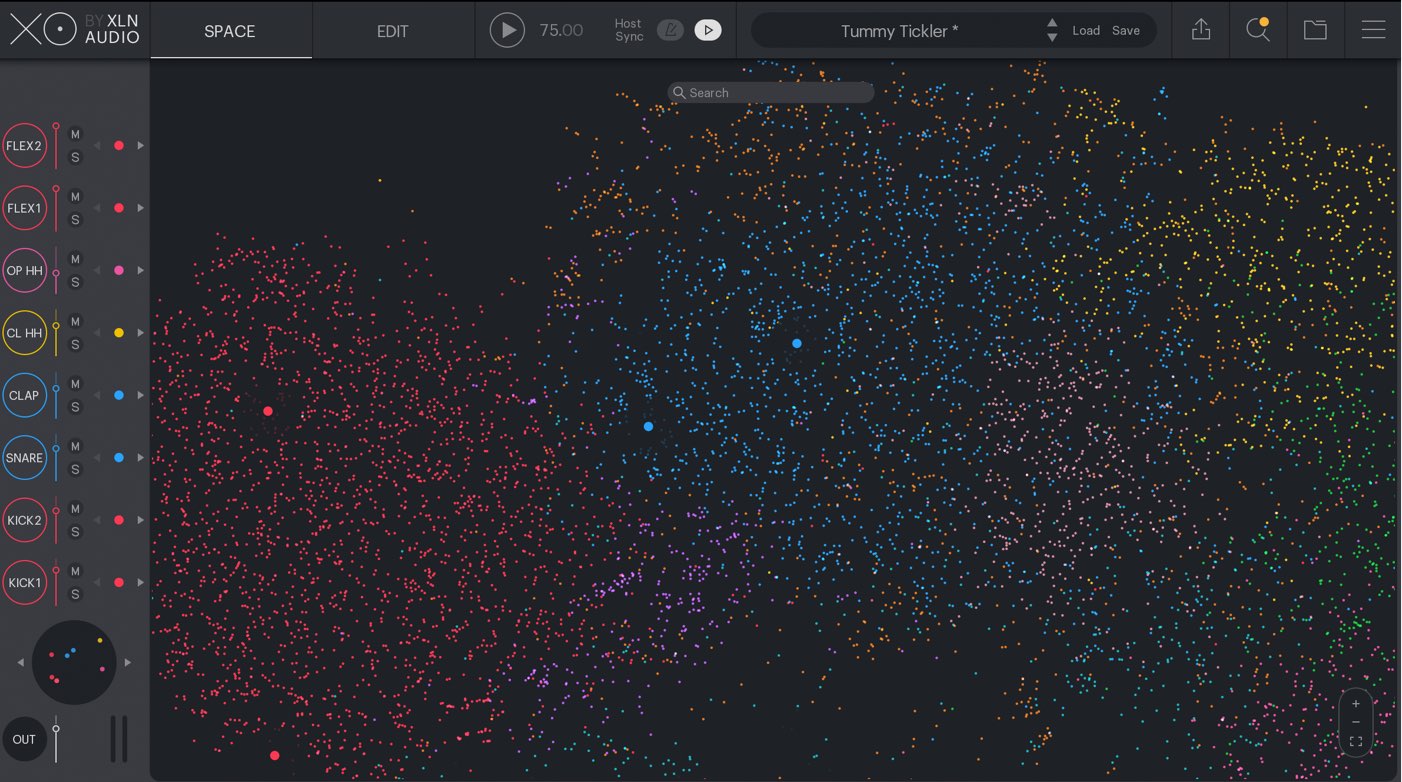The width and height of the screenshot is (1402, 782).
Task: Mute the KICK1 channel
Action: [x=75, y=572]
